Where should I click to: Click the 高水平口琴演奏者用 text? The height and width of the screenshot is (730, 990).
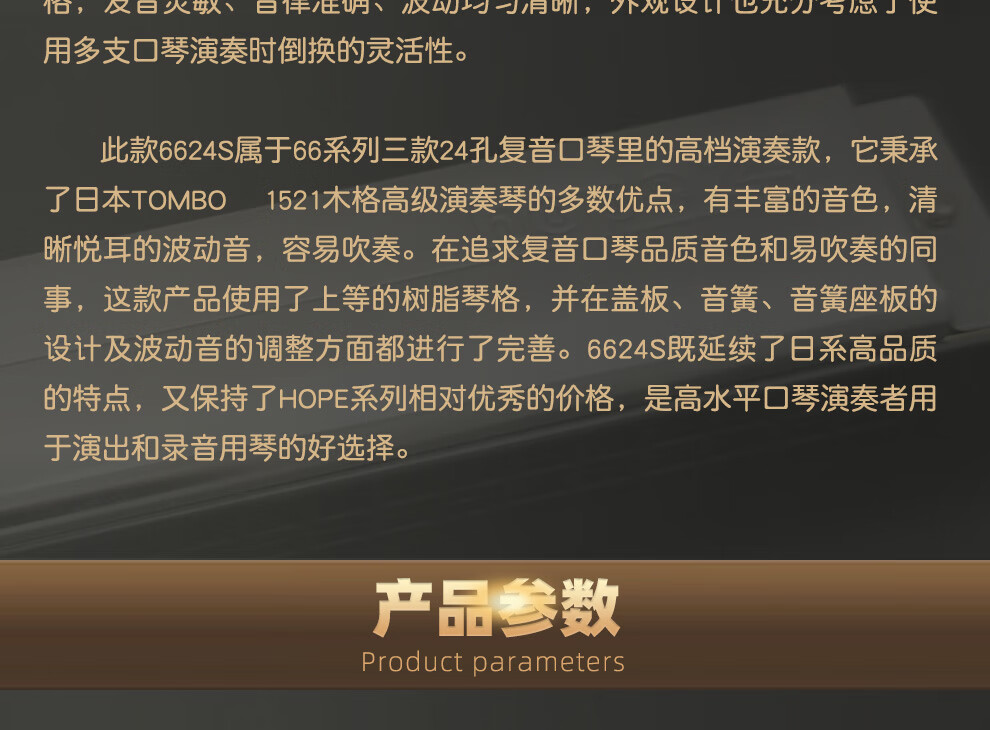pos(805,398)
